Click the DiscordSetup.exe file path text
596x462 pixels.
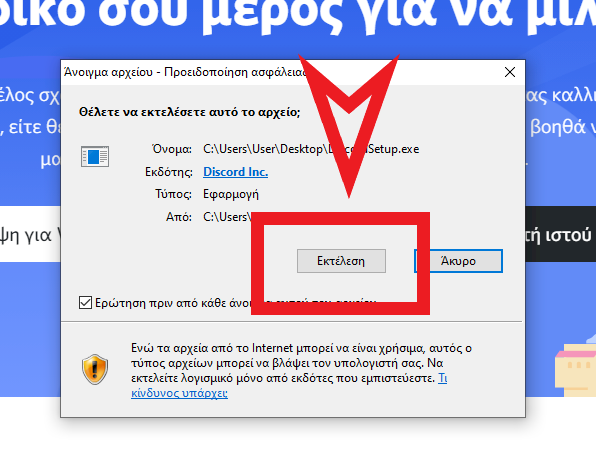(x=311, y=149)
